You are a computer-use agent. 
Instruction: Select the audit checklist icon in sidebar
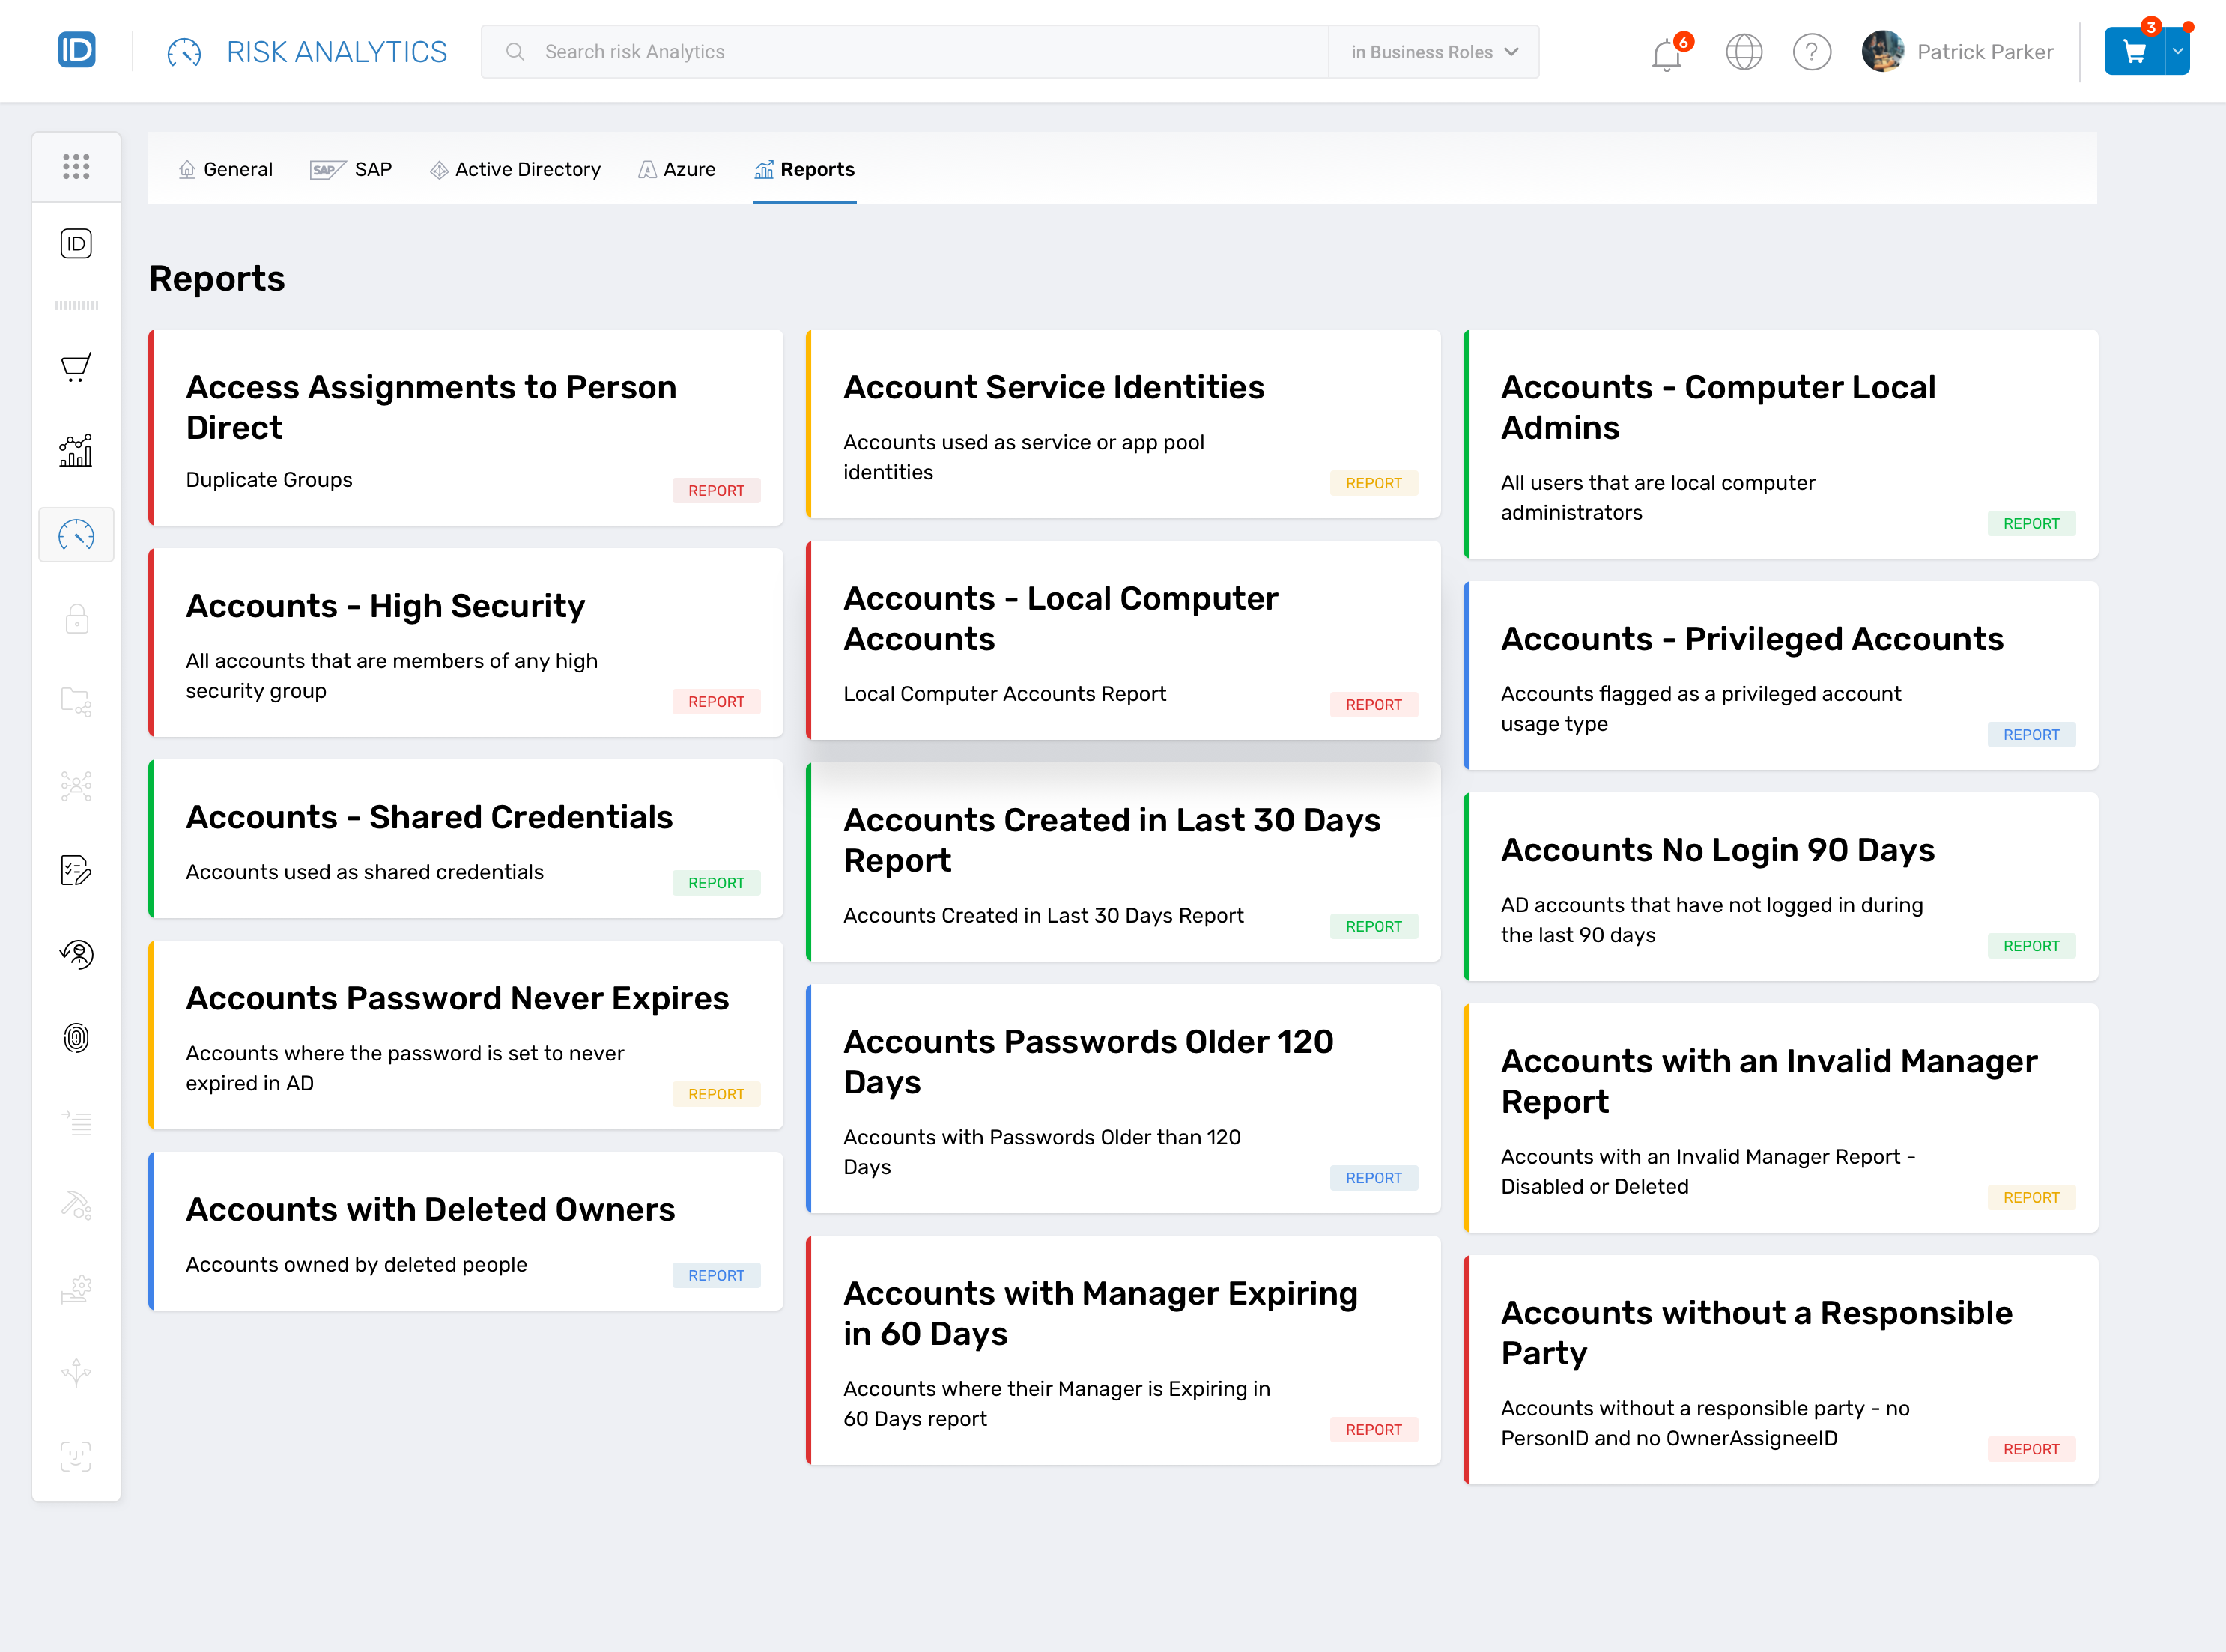coord(76,871)
